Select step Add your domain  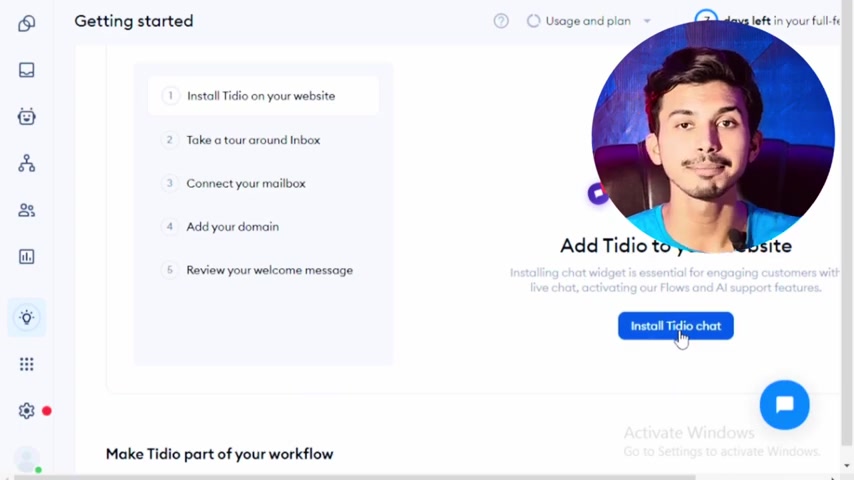[x=263, y=227]
